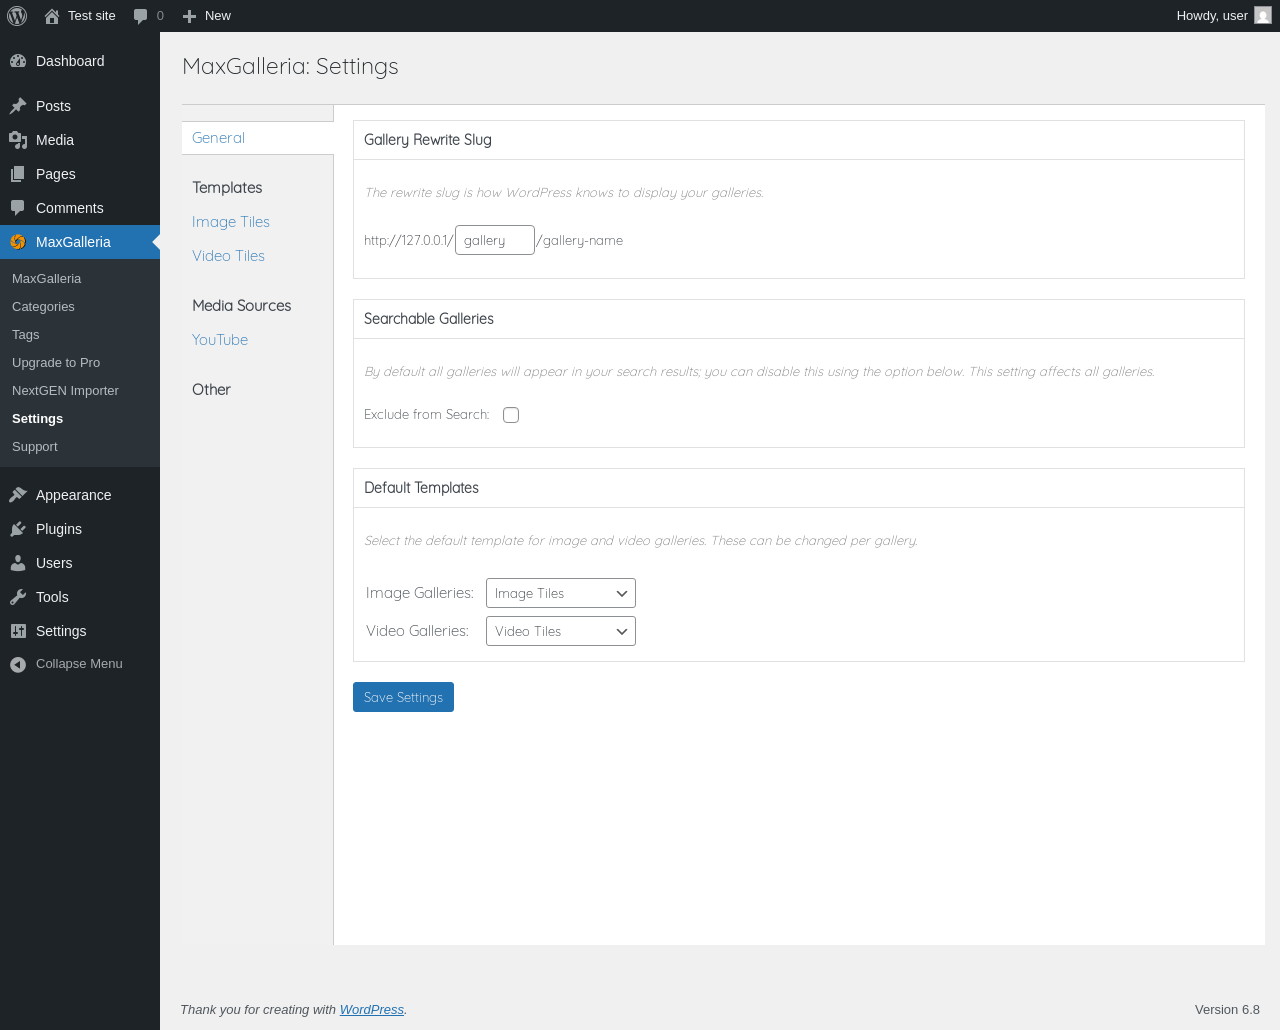1280x1030 pixels.
Task: Select the General settings tab
Action: pos(218,138)
